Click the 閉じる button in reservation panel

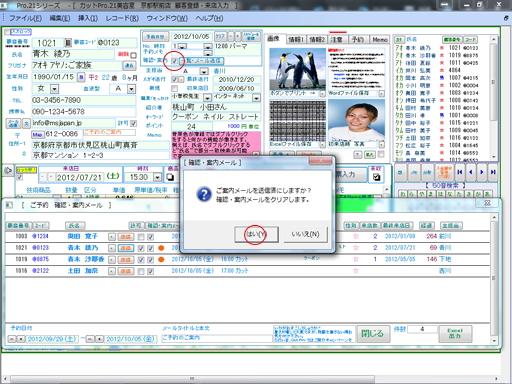pyautogui.click(x=373, y=334)
